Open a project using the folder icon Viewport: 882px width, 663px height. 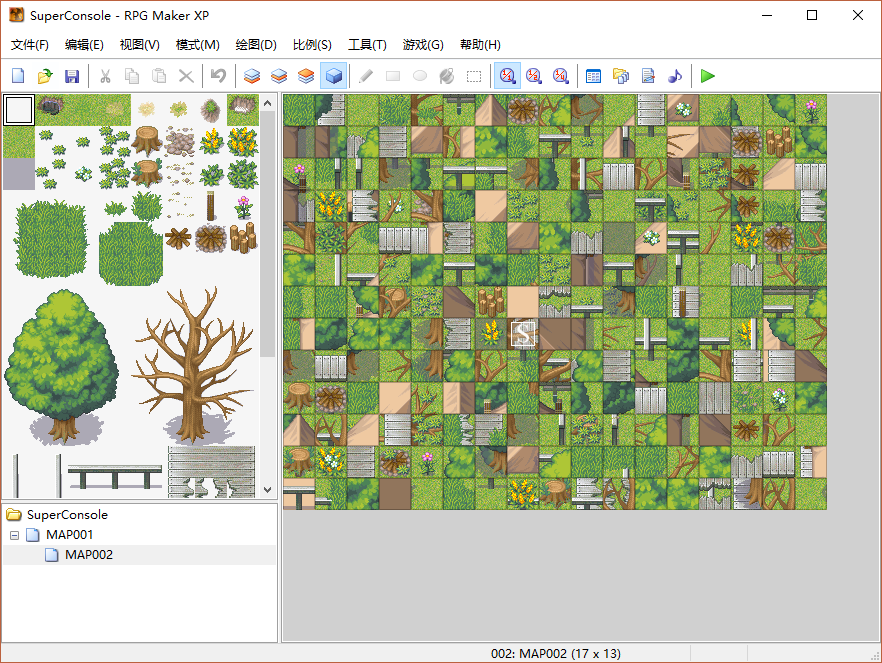click(45, 76)
